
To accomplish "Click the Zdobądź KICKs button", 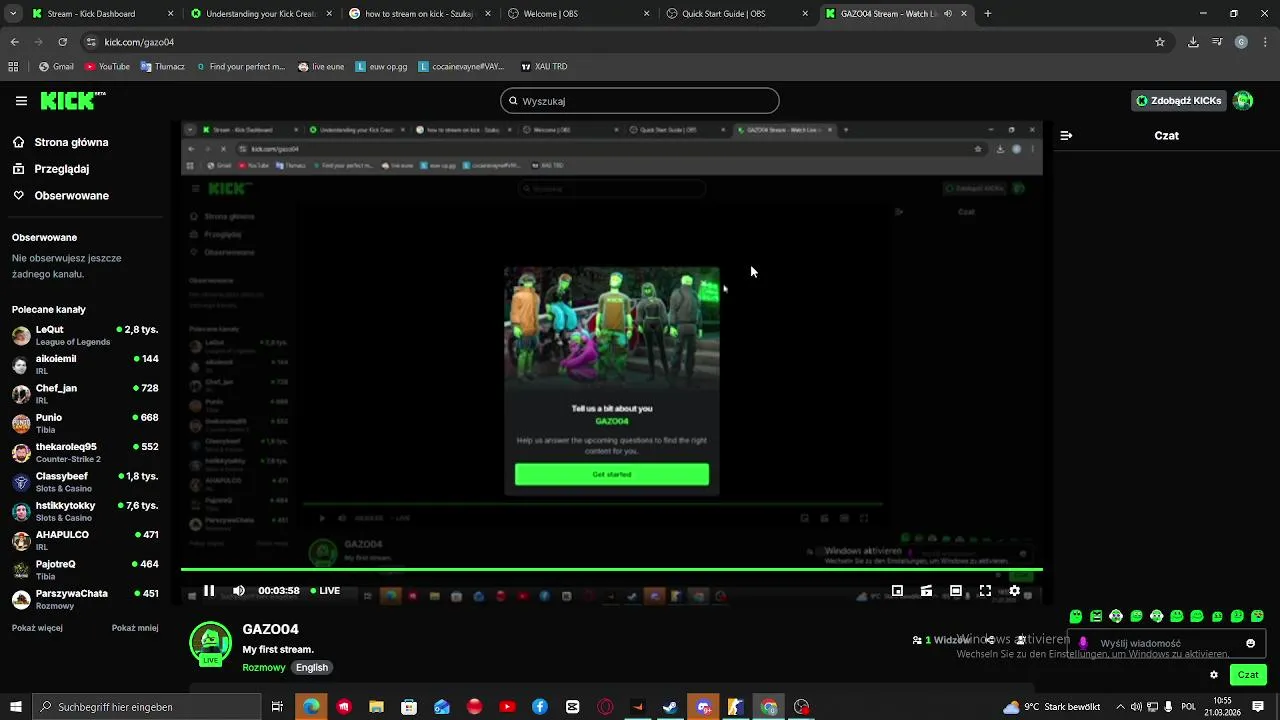I will (x=1179, y=101).
